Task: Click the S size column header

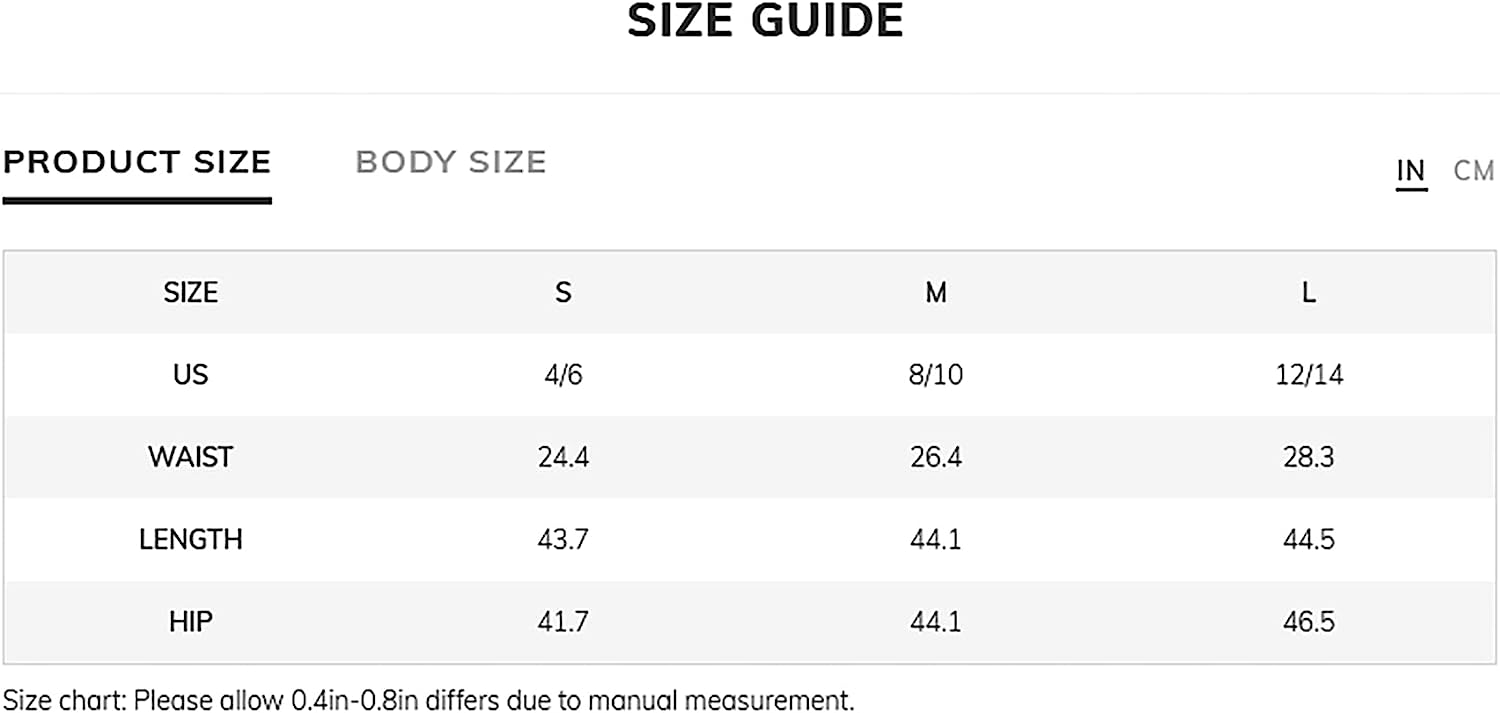Action: pyautogui.click(x=563, y=292)
